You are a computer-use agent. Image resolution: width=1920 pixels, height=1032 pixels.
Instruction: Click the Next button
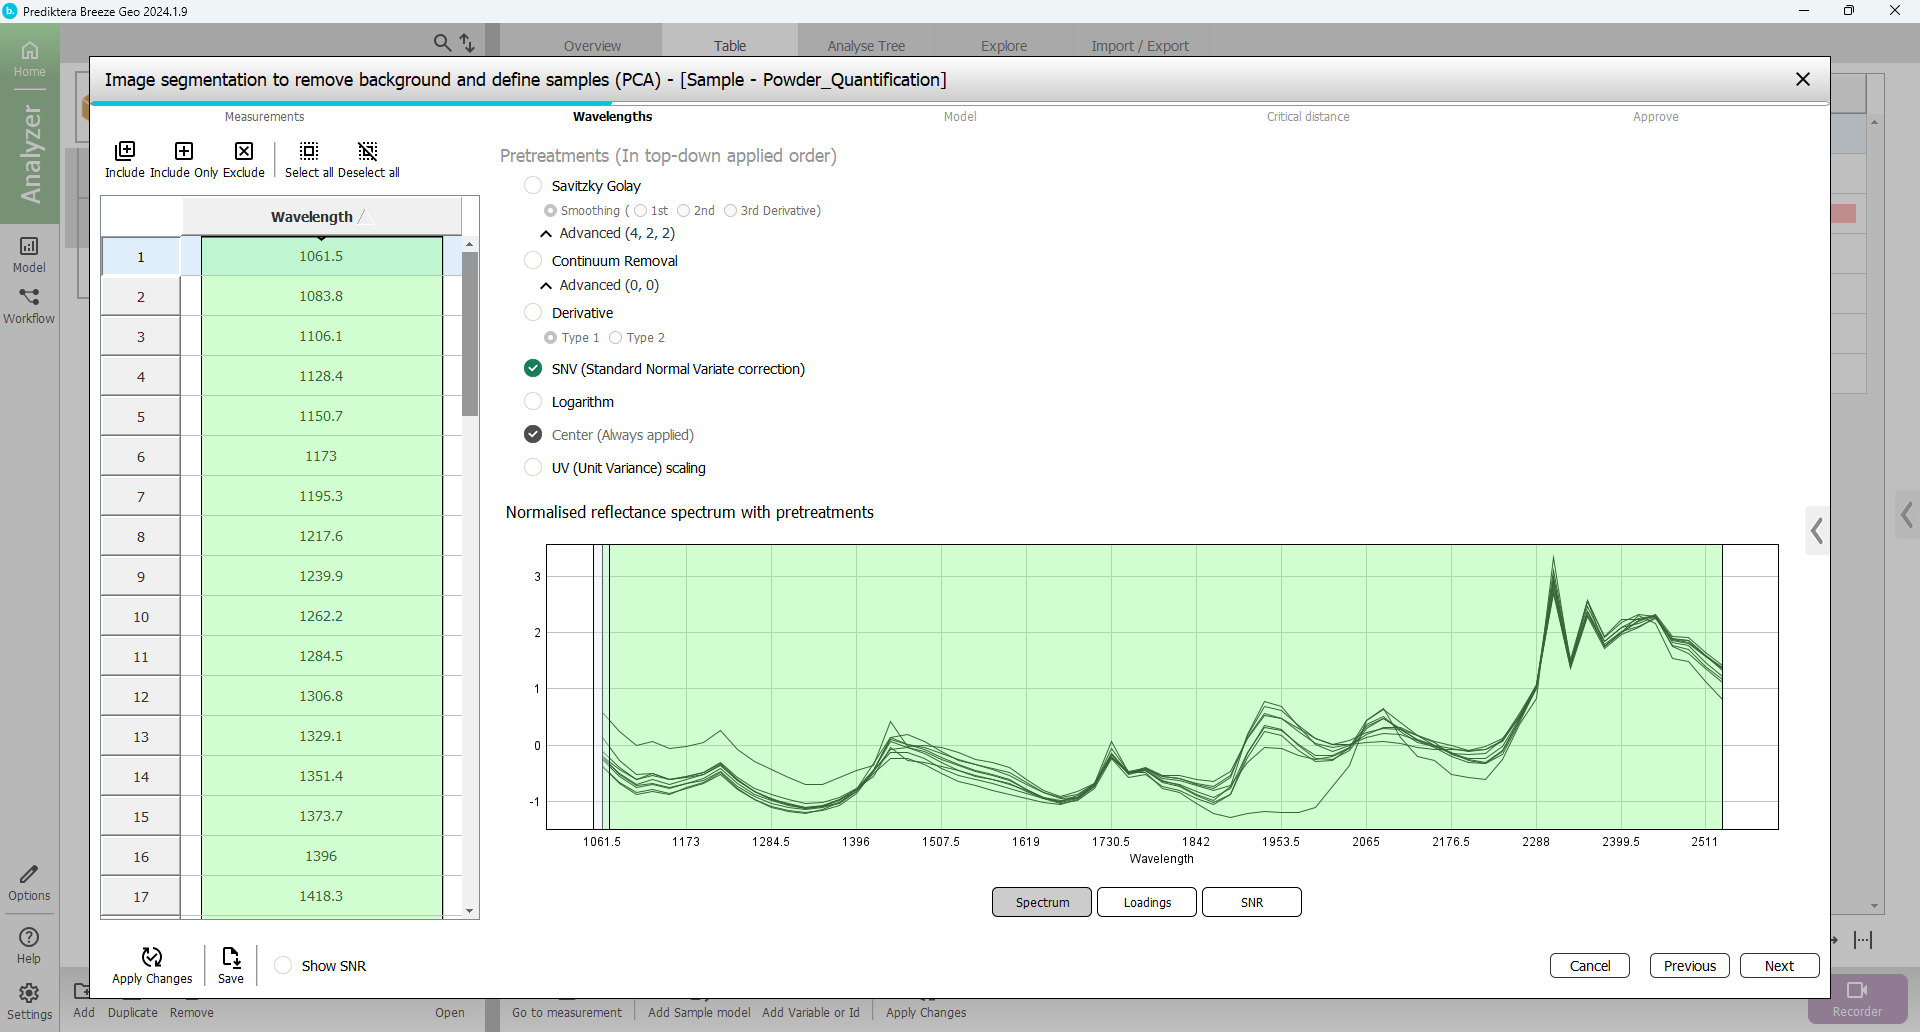1778,966
